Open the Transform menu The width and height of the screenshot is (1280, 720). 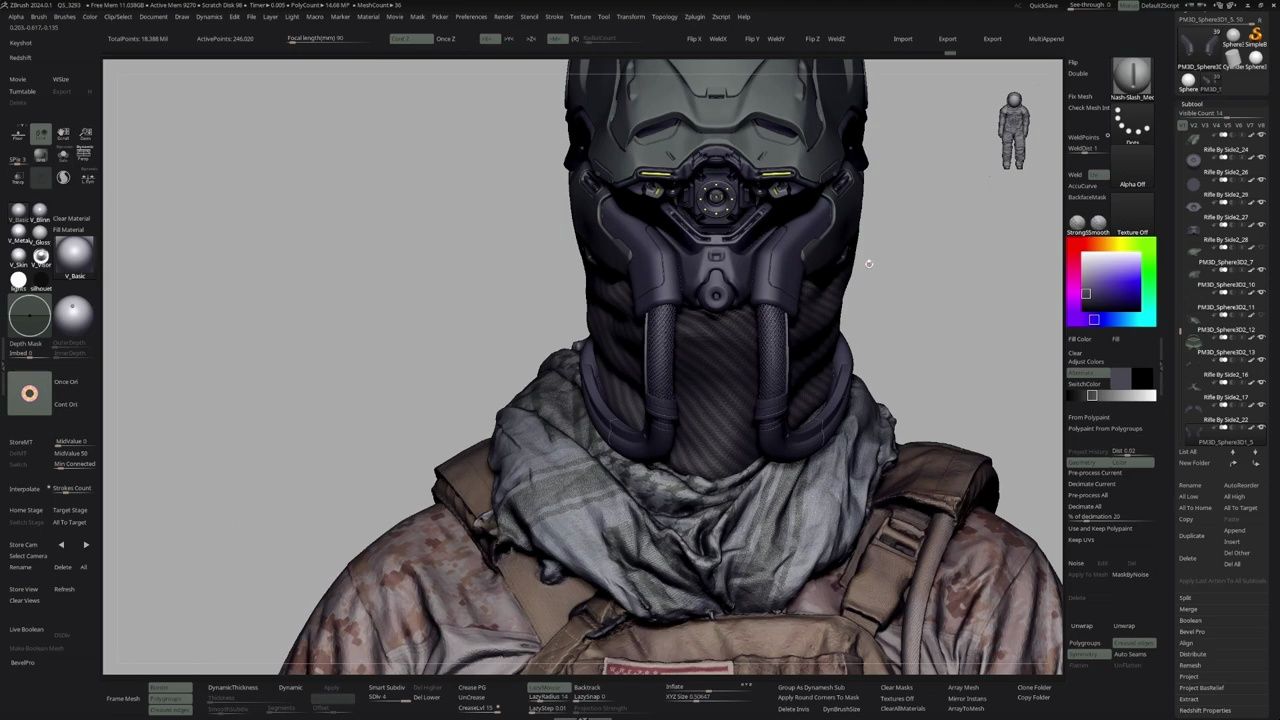[x=630, y=17]
